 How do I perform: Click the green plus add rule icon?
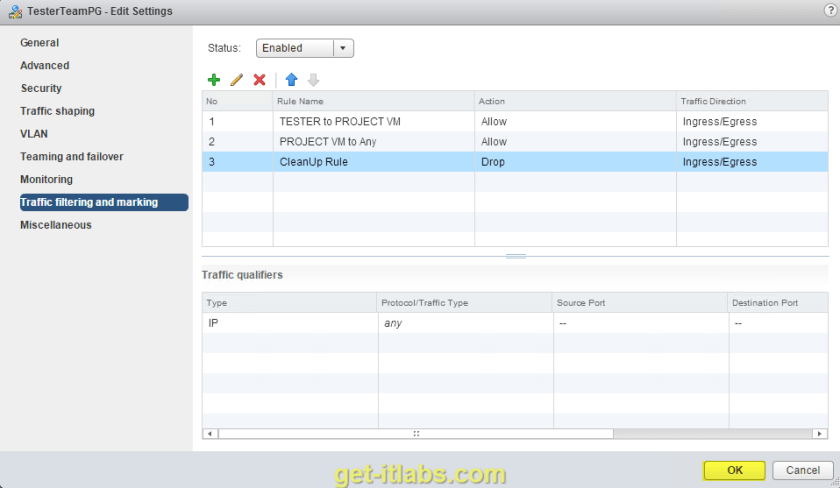[213, 80]
